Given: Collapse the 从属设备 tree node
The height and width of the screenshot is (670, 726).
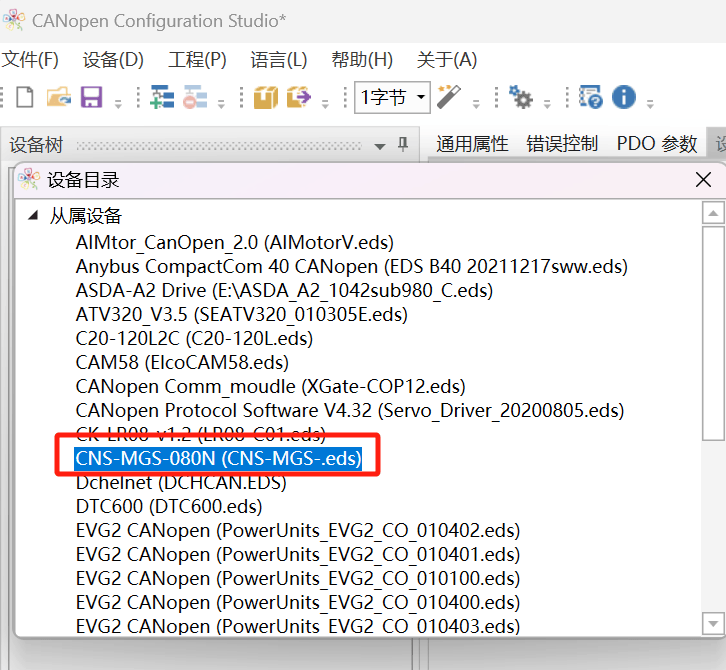Looking at the screenshot, I should 33,215.
